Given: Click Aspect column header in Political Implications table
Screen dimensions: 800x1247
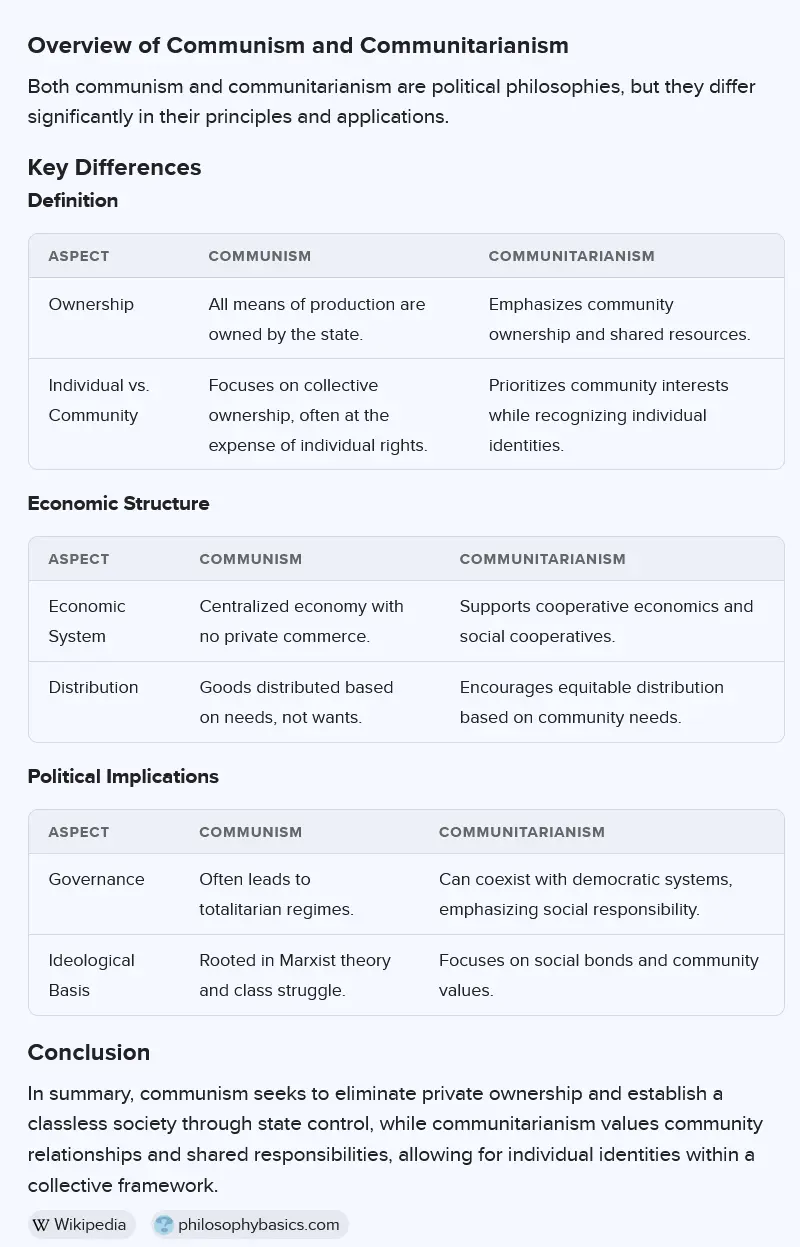Looking at the screenshot, I should [79, 832].
